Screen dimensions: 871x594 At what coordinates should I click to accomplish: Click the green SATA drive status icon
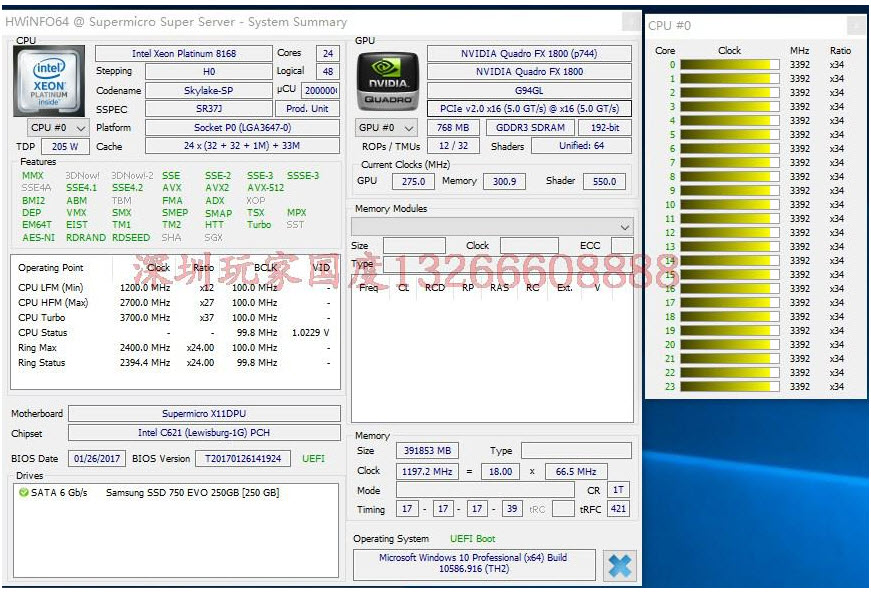pos(23,491)
